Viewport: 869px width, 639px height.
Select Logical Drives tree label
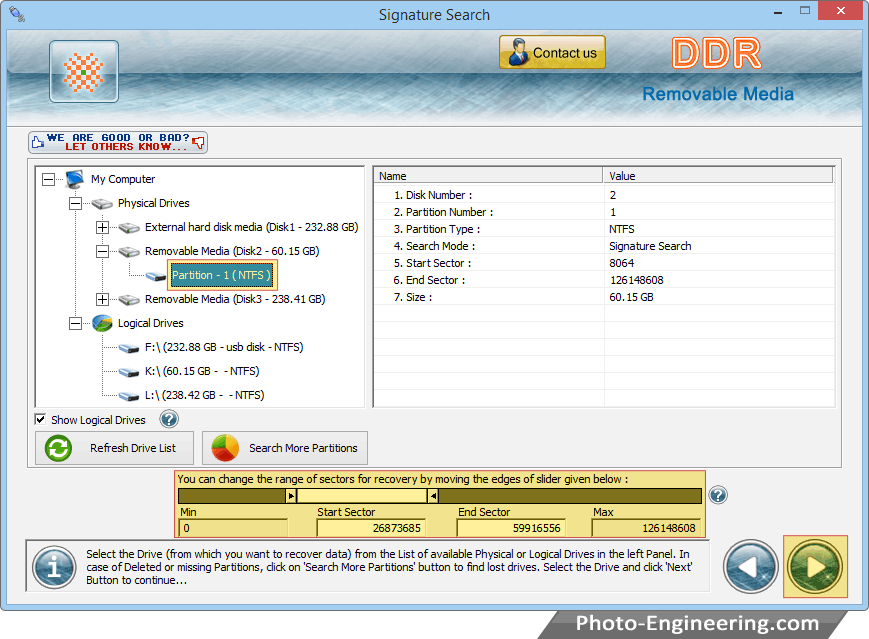[150, 323]
